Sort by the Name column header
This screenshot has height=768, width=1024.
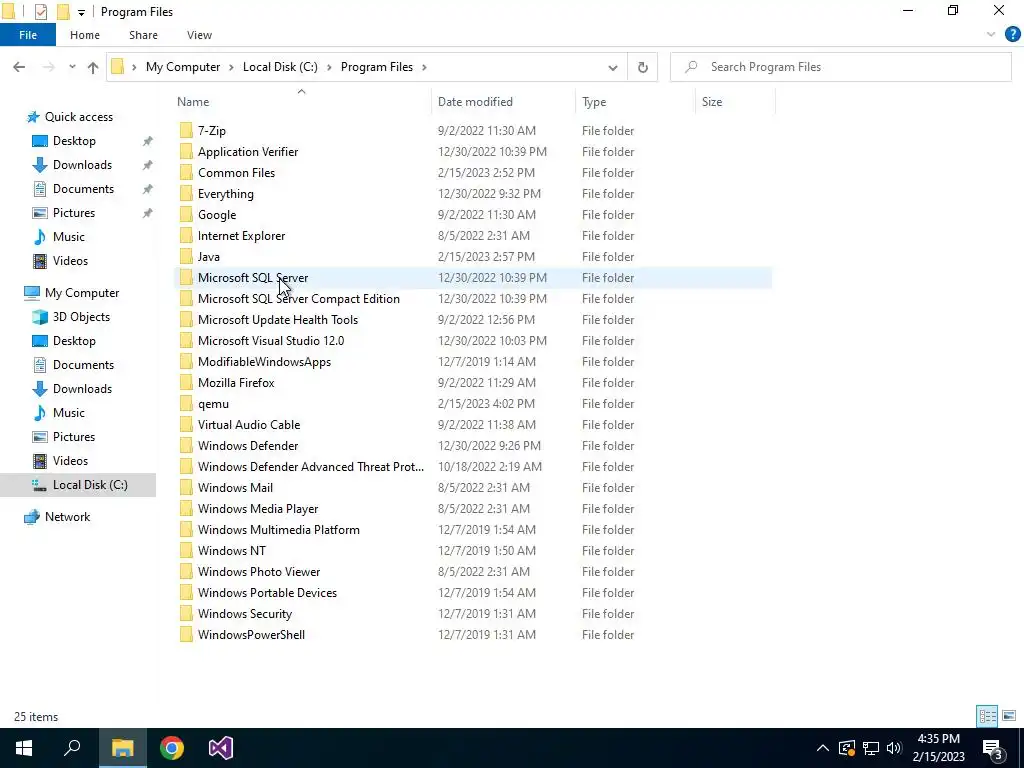click(193, 102)
